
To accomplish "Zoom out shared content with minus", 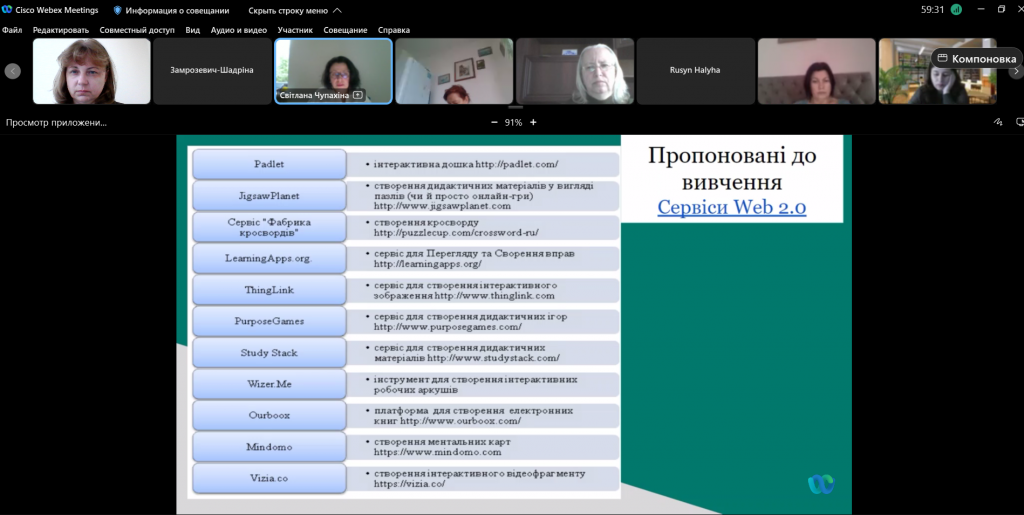I will coord(493,122).
